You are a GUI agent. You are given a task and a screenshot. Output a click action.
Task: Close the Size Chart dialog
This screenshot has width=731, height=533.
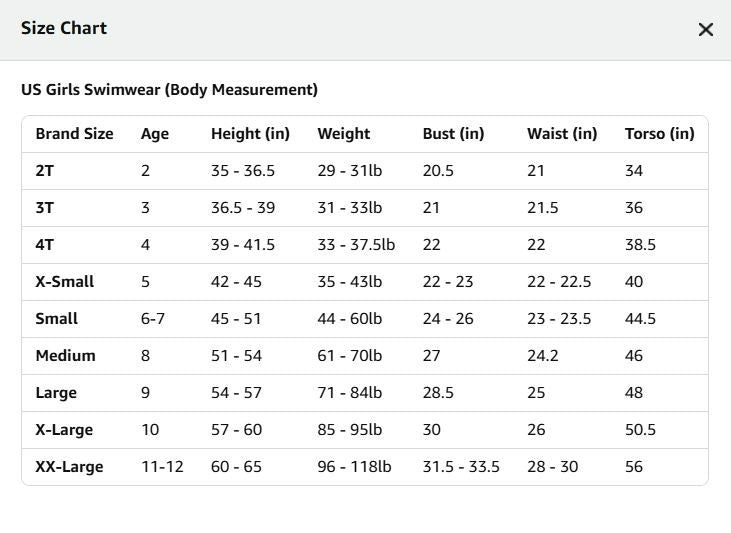[705, 29]
